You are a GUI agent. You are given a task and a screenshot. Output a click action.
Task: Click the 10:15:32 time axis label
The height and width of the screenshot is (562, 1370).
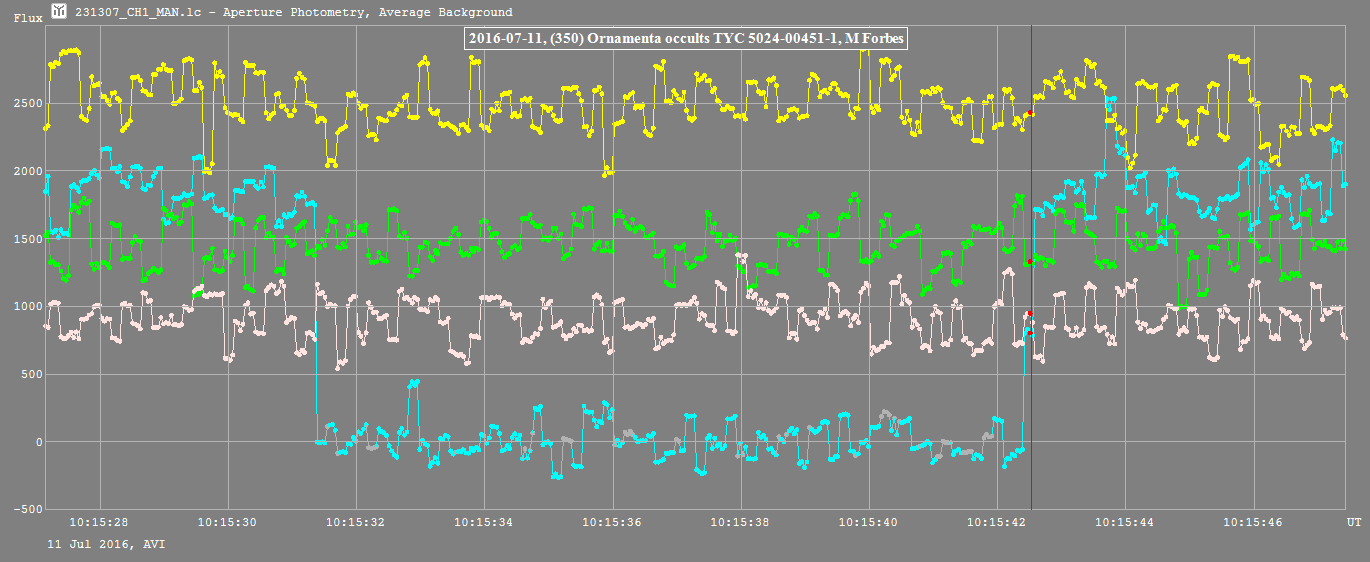pyautogui.click(x=356, y=522)
